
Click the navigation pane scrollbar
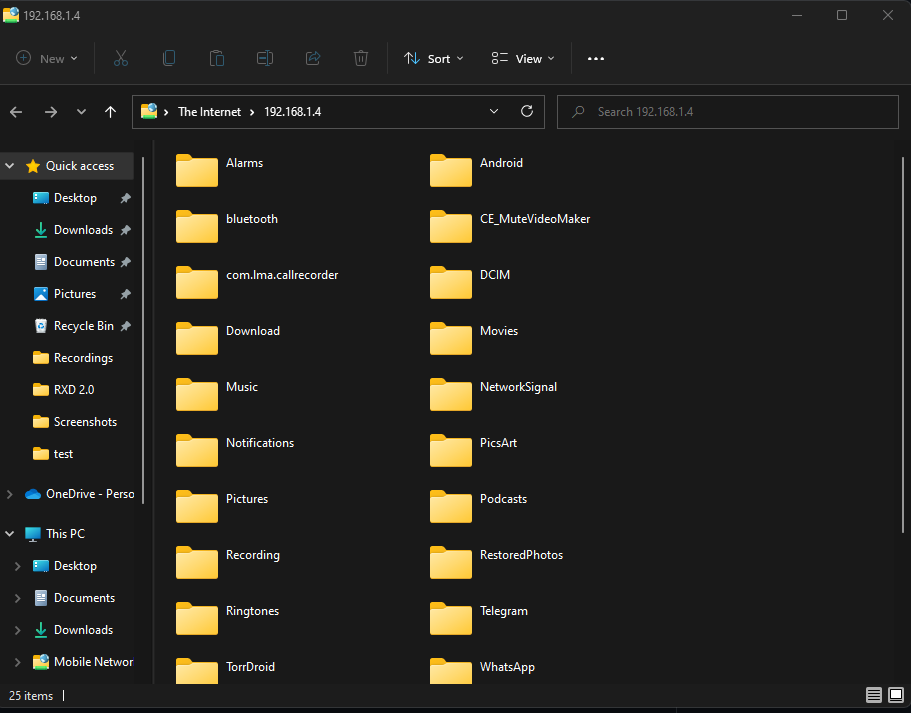pos(143,330)
